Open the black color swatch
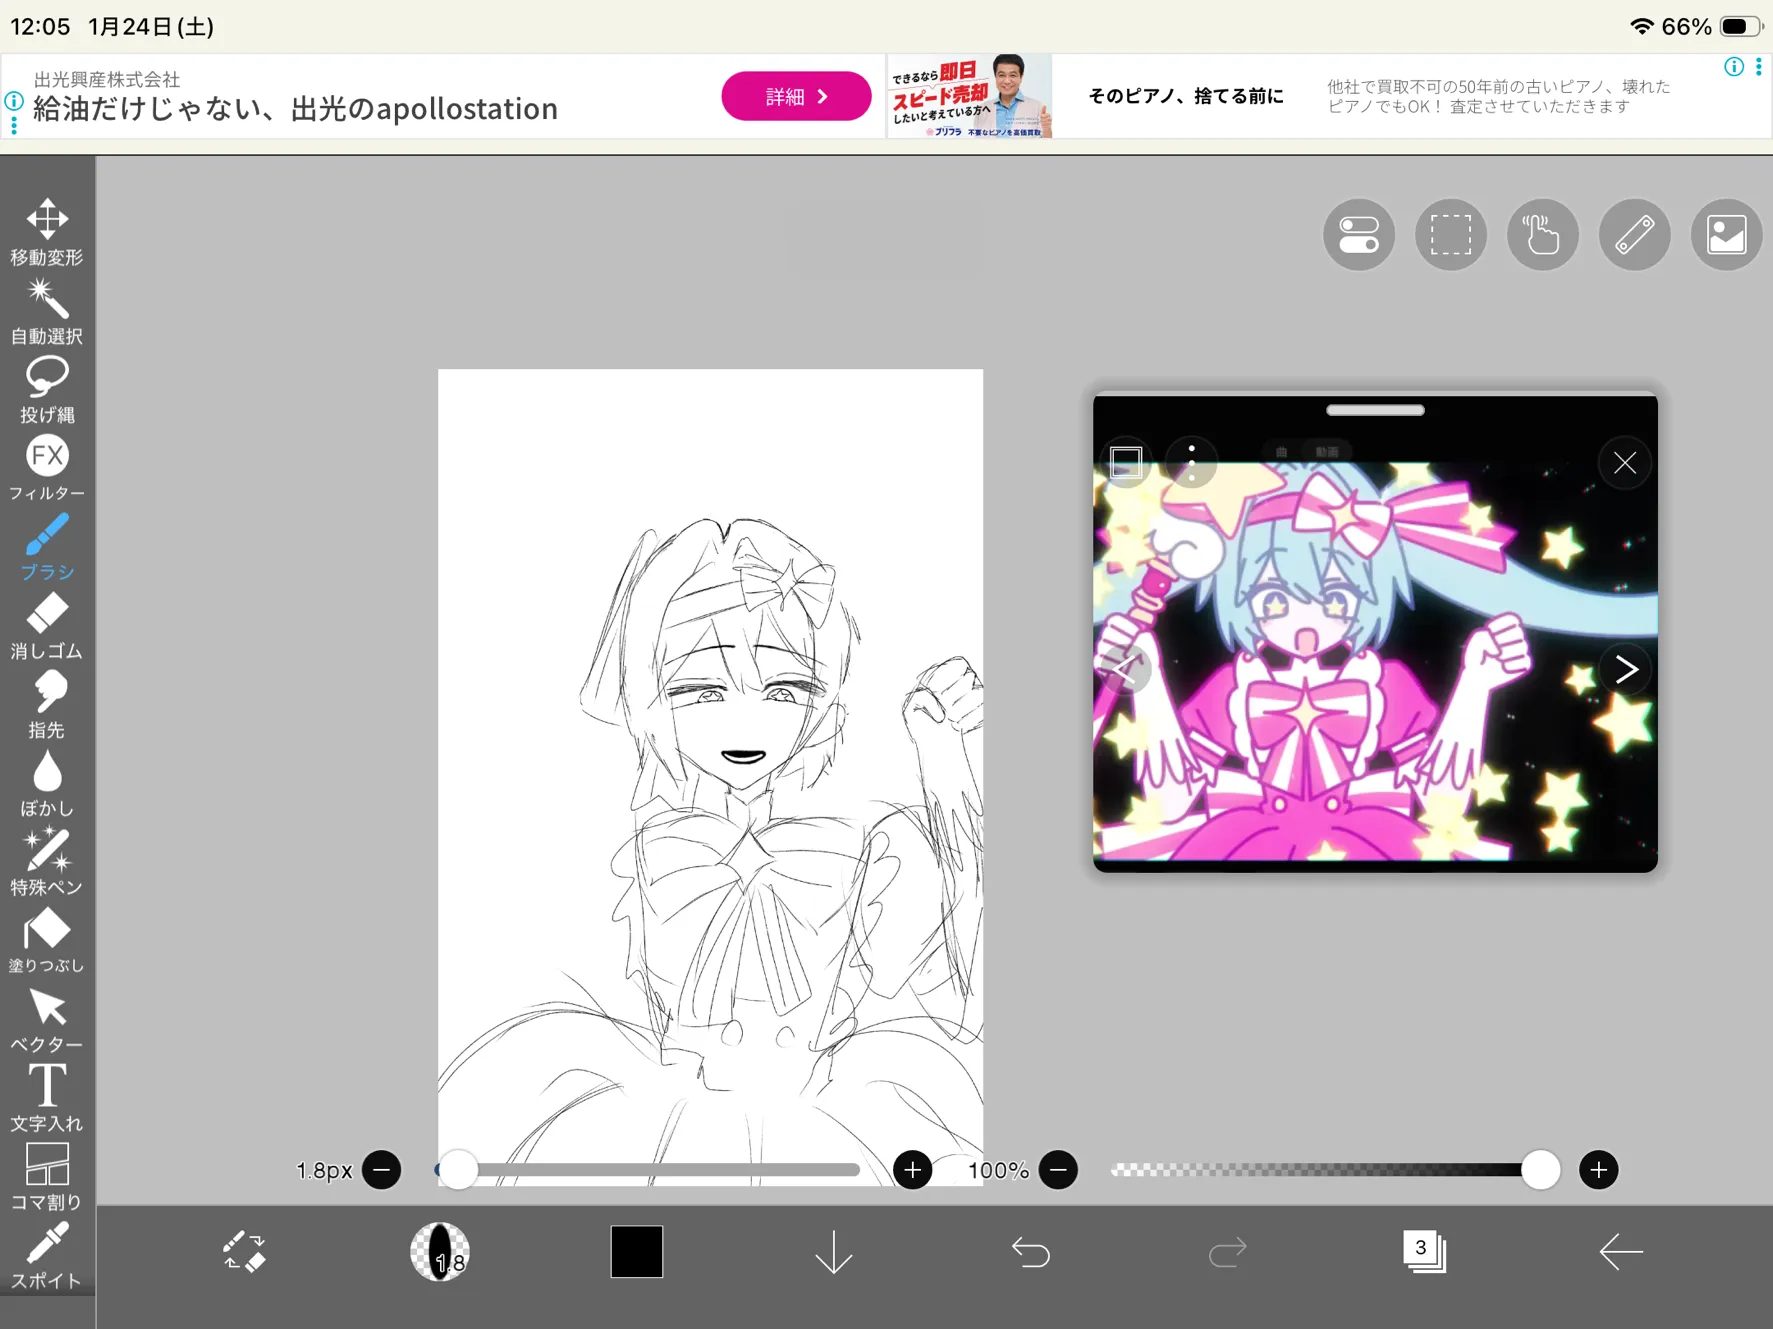1773x1329 pixels. 637,1252
